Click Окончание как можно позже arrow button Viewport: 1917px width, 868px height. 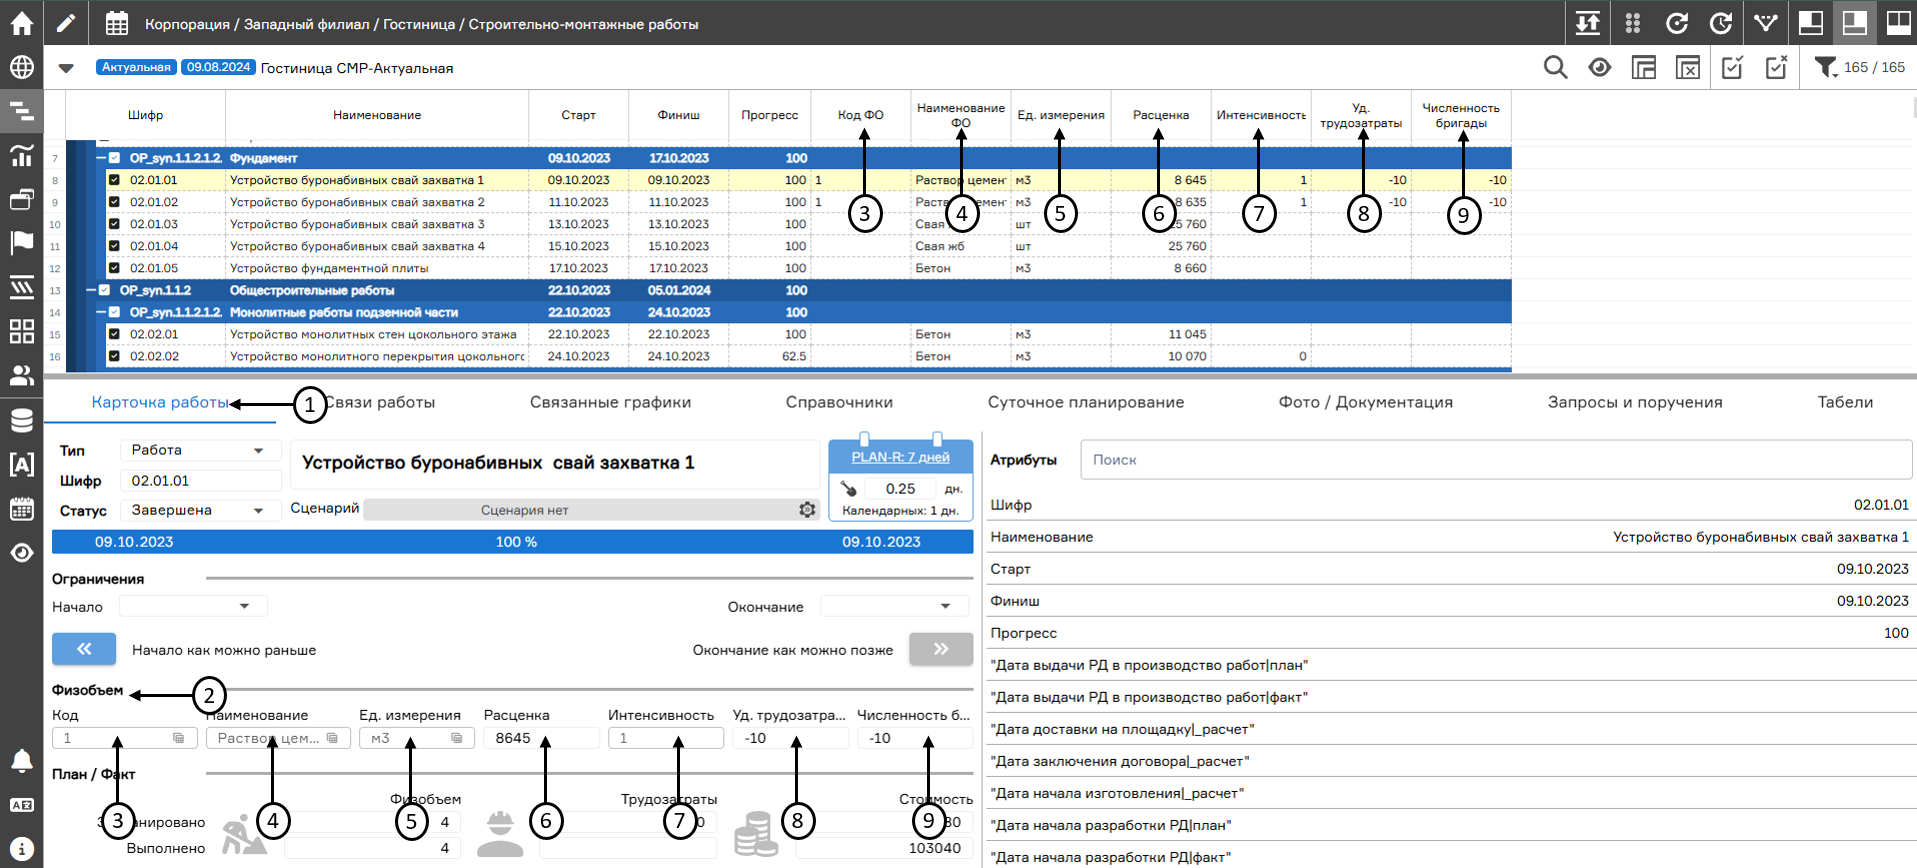click(941, 649)
